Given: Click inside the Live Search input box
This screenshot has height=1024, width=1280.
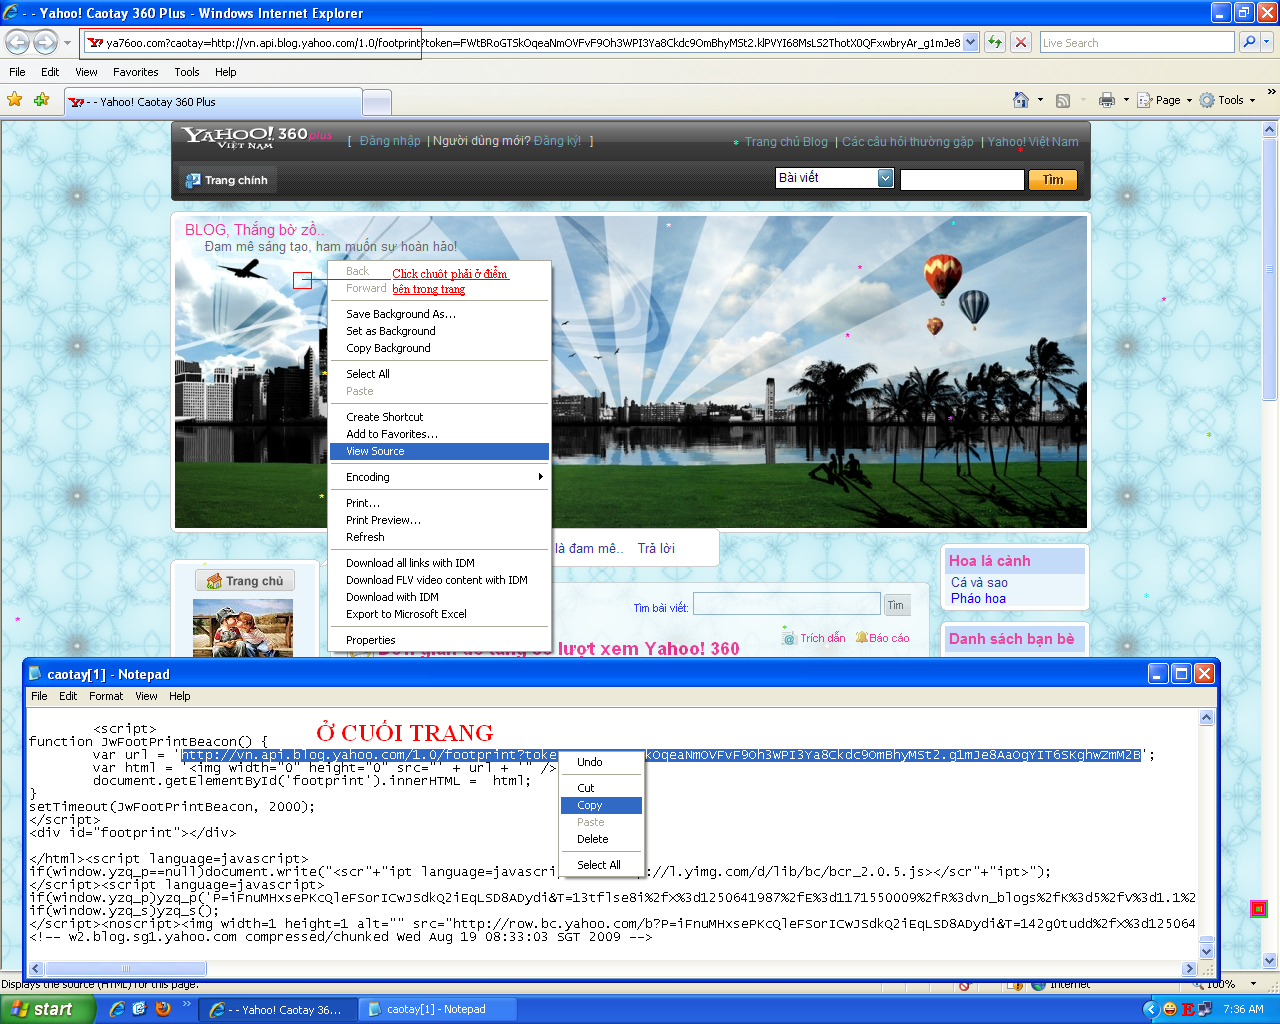Looking at the screenshot, I should click(x=1136, y=43).
